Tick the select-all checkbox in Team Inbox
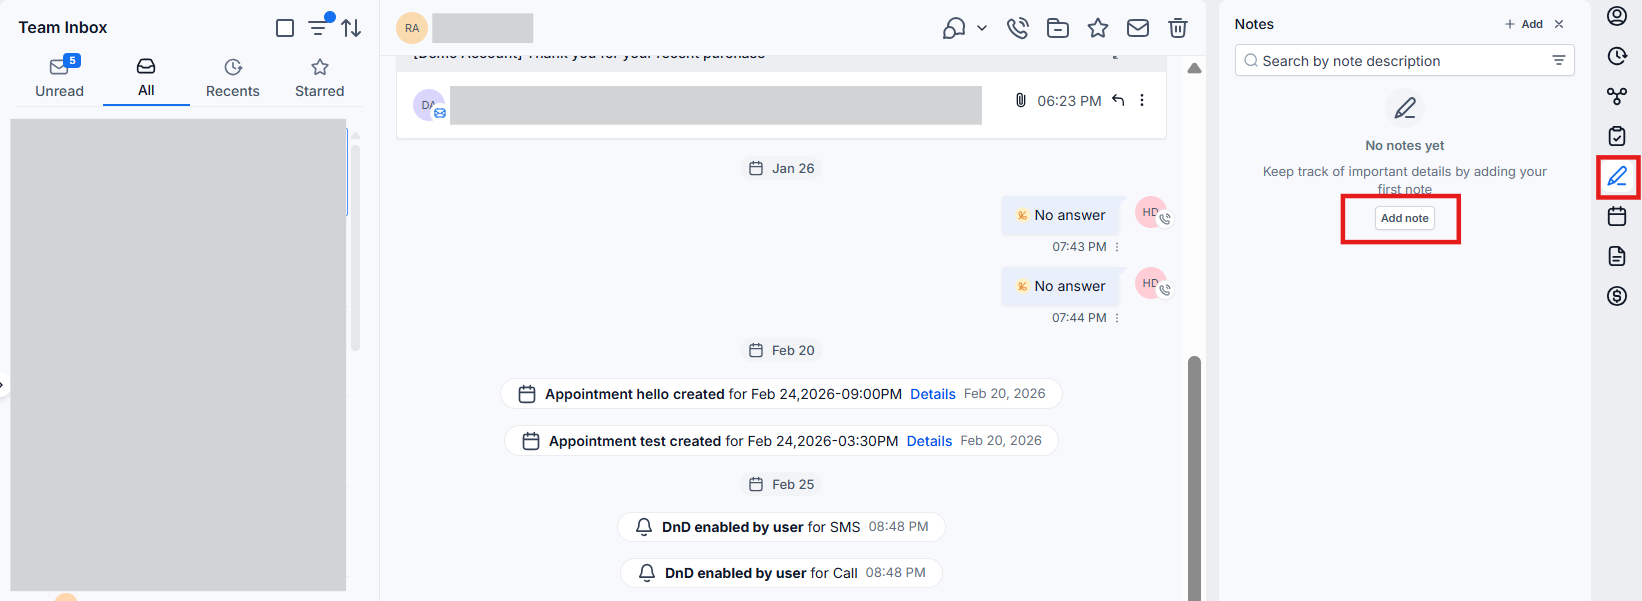 click(x=285, y=28)
